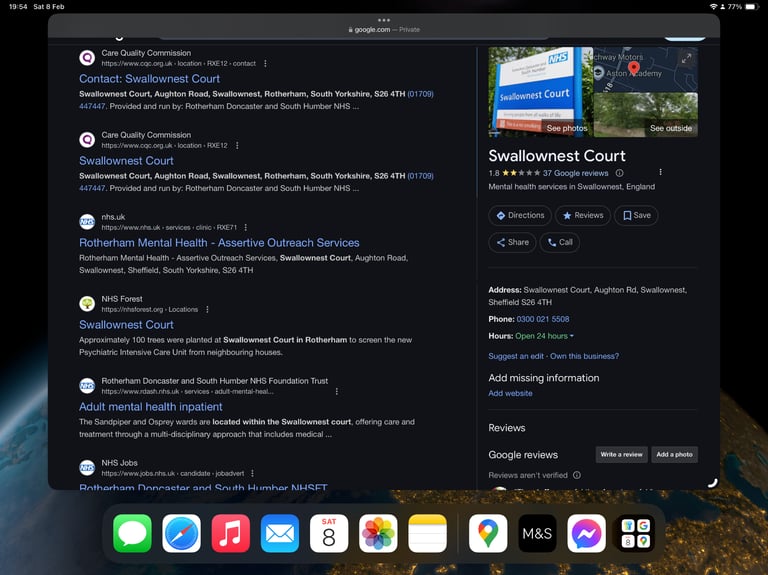The width and height of the screenshot is (768, 575).
Task: Open the Notes app in dock
Action: click(x=427, y=533)
